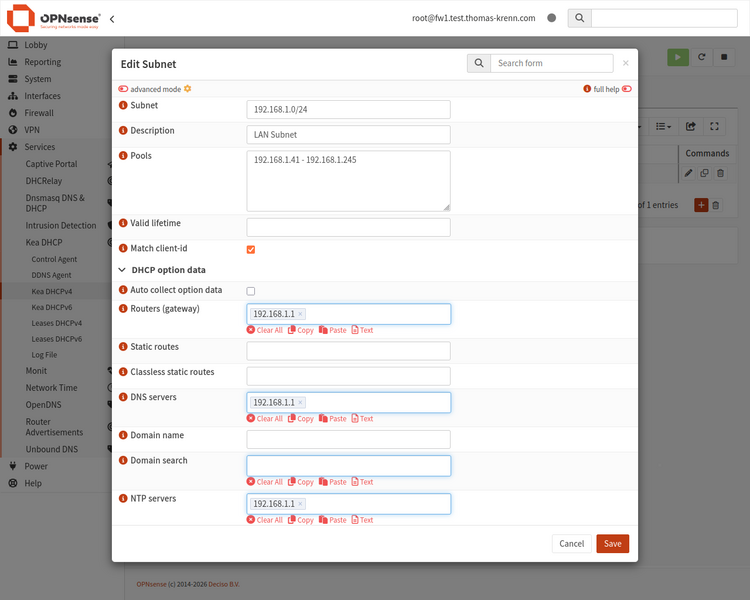Click Paste under Routers (gateway)

pyautogui.click(x=333, y=330)
